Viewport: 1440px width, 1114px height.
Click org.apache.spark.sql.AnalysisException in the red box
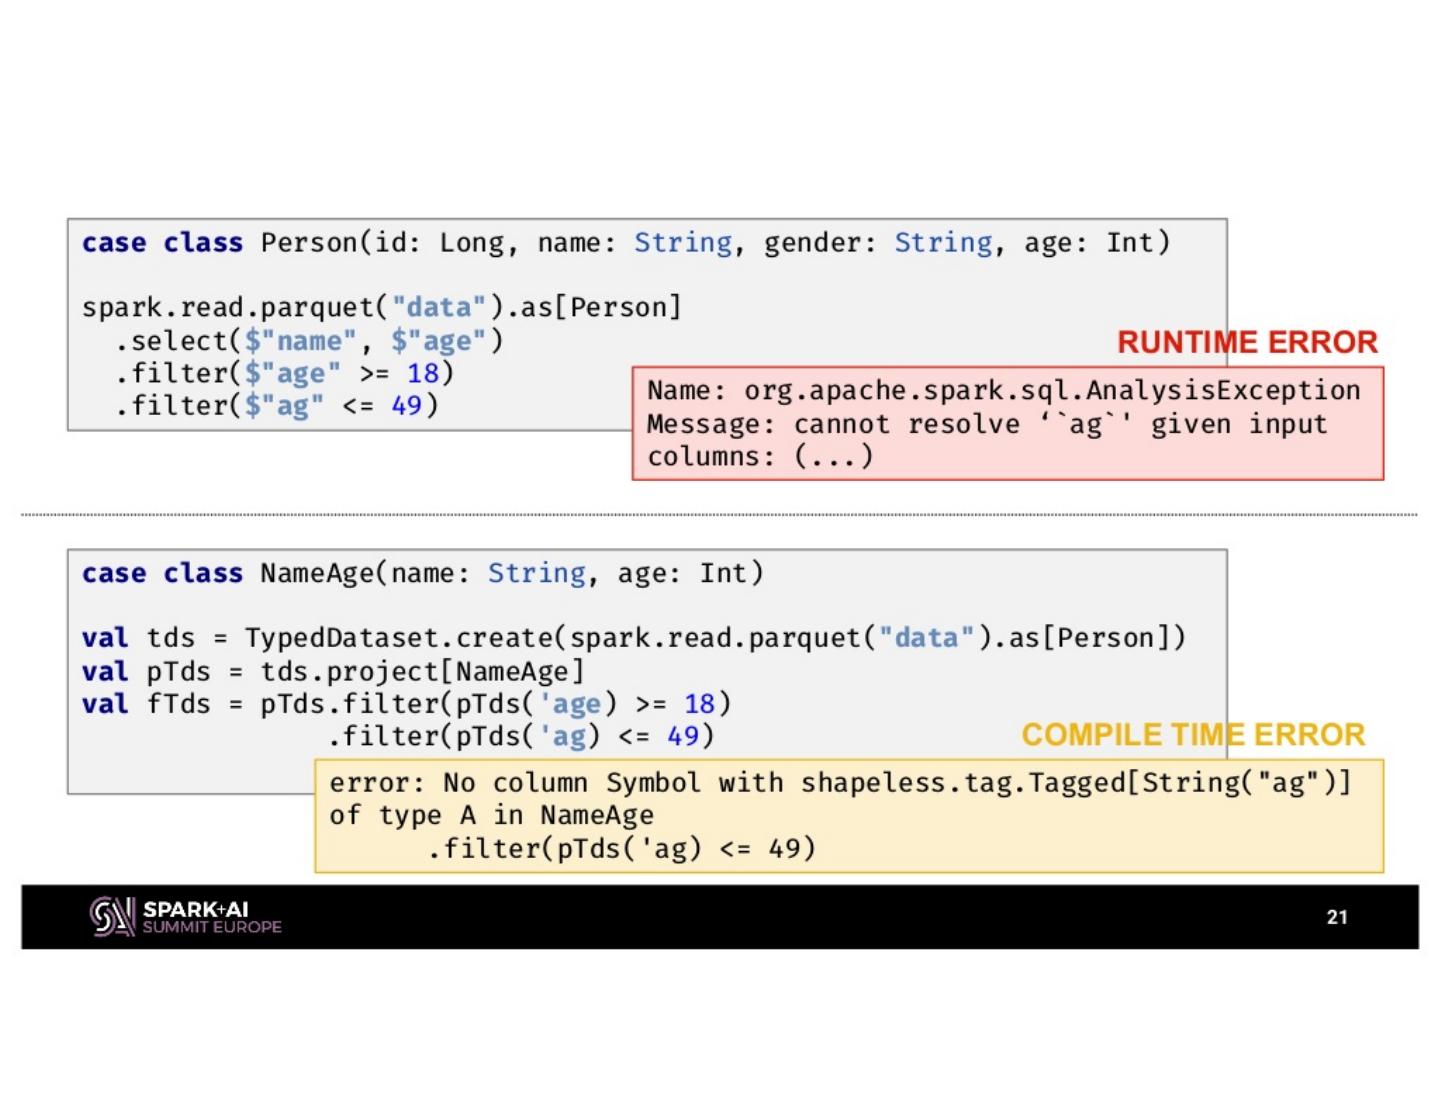pos(1051,391)
